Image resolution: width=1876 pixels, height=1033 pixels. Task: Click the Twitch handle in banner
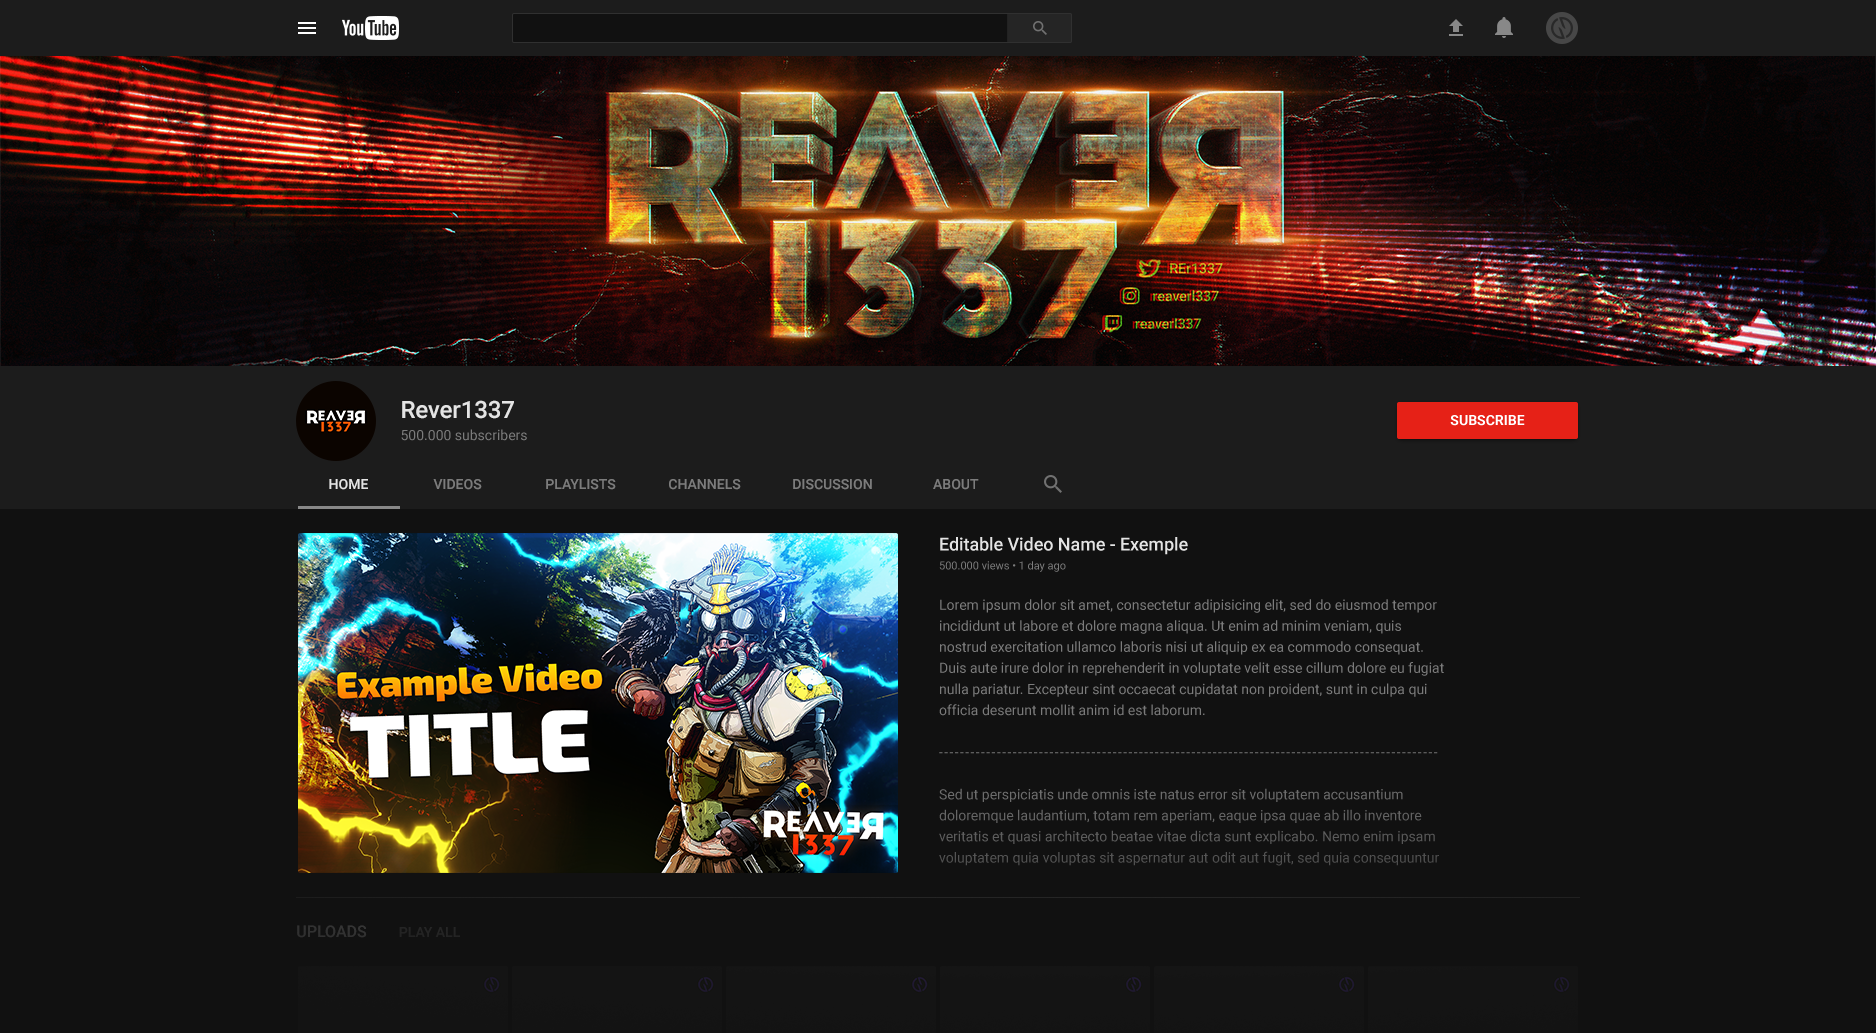coord(1153,324)
